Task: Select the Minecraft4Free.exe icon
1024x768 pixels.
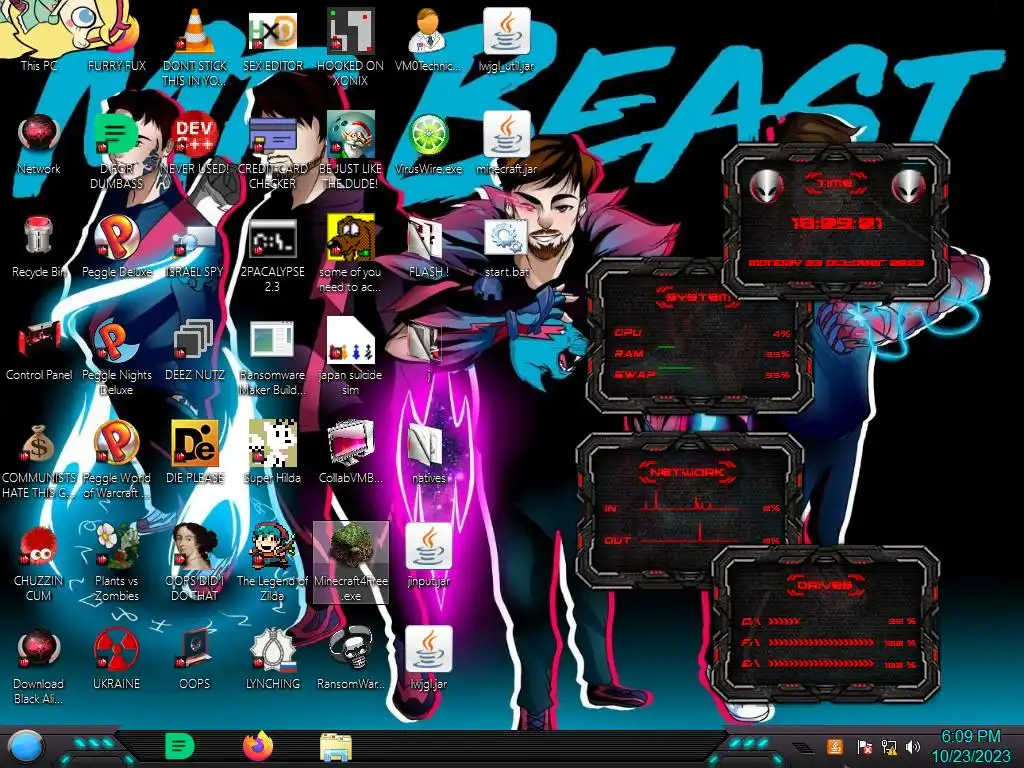Action: coord(351,563)
